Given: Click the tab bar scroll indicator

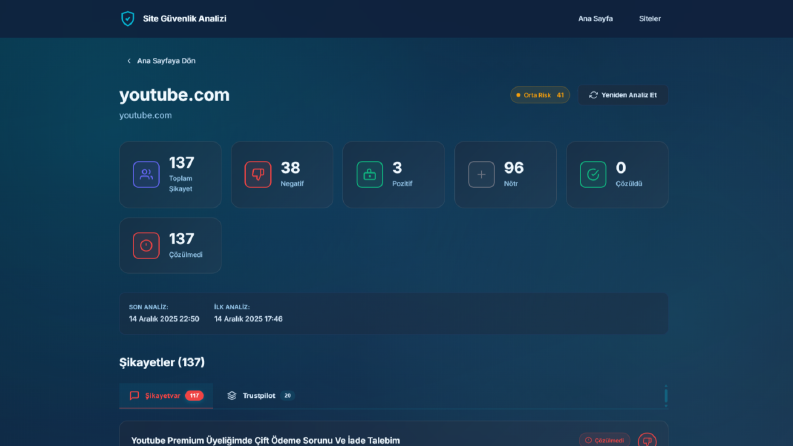Looking at the screenshot, I should tap(666, 395).
